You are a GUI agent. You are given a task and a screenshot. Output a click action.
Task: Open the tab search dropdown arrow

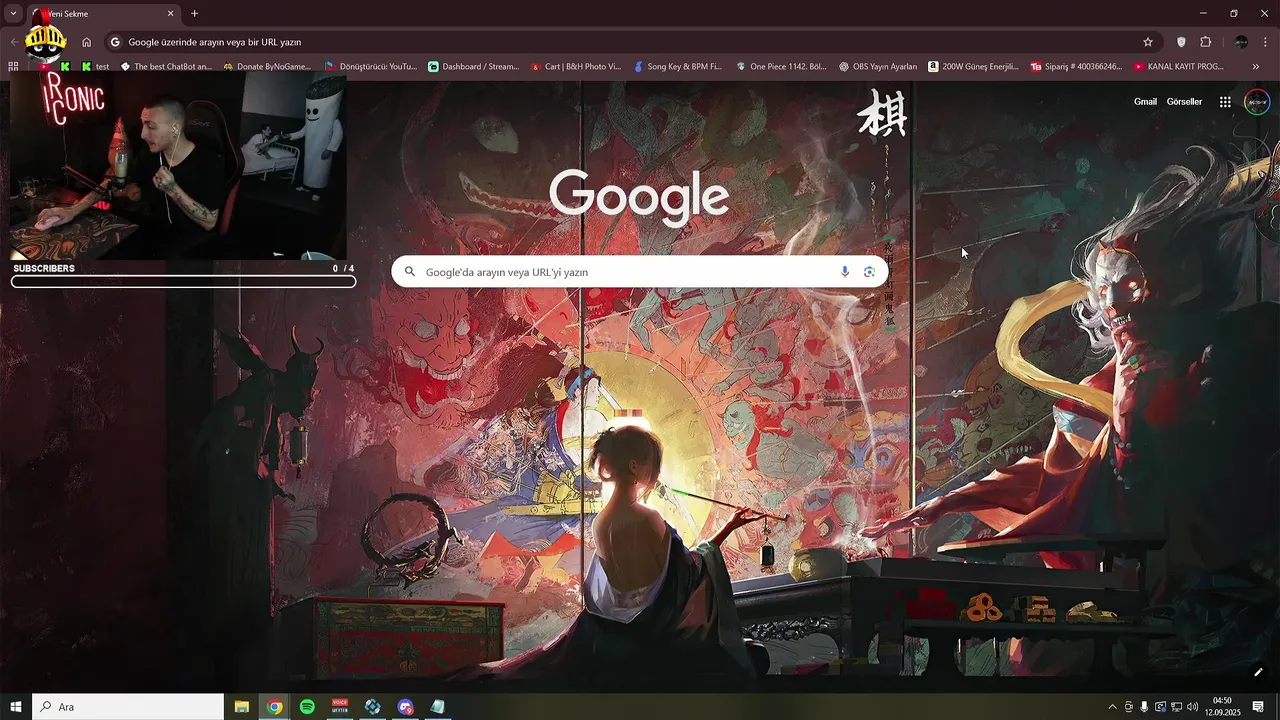pyautogui.click(x=13, y=14)
